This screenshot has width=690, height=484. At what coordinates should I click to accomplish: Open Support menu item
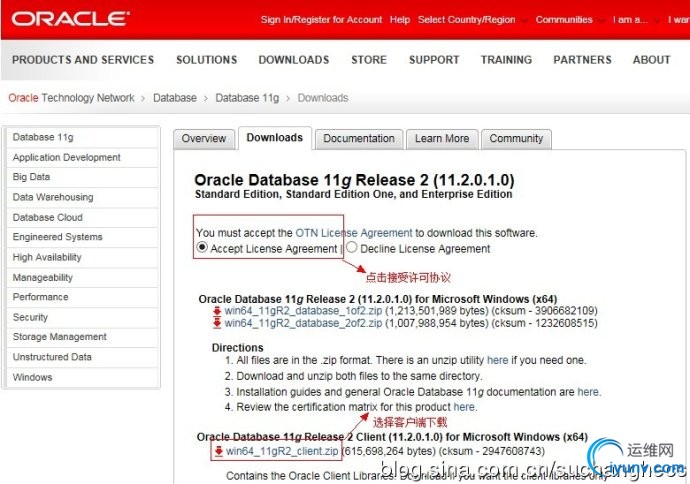coord(434,60)
